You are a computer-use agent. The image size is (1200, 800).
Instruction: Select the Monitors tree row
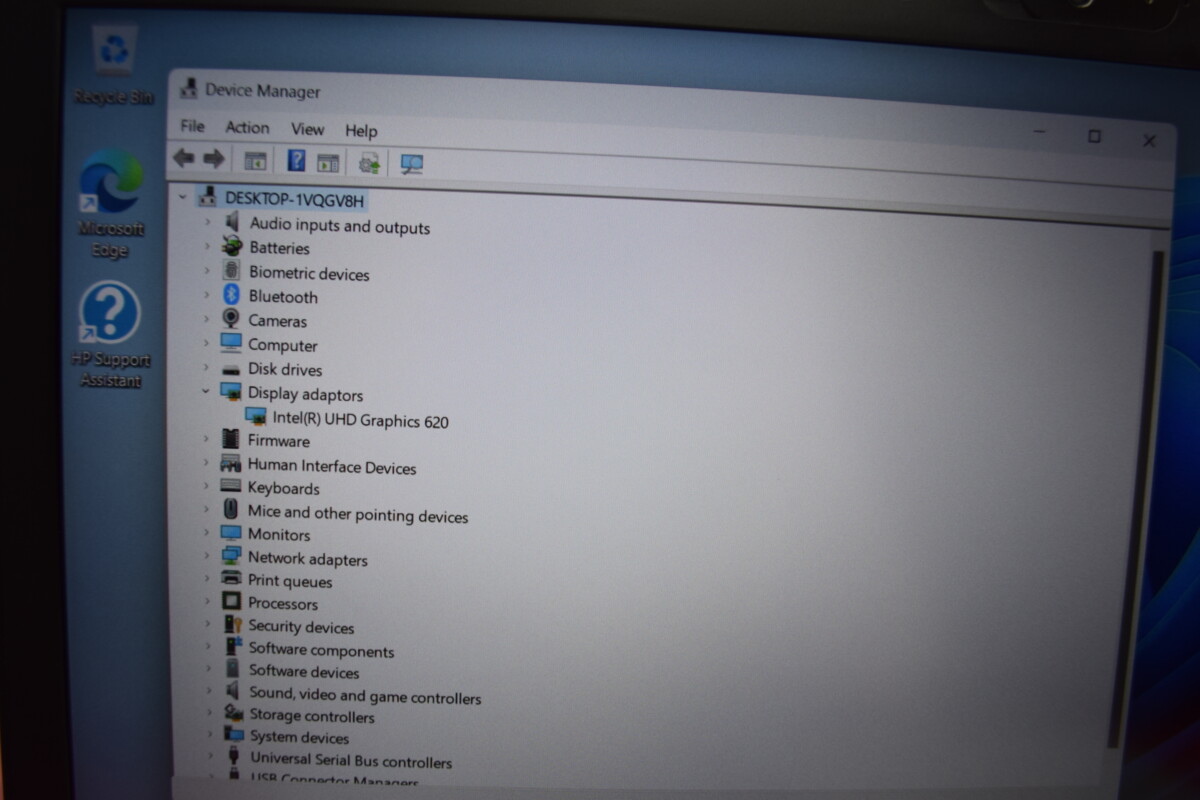click(x=279, y=534)
